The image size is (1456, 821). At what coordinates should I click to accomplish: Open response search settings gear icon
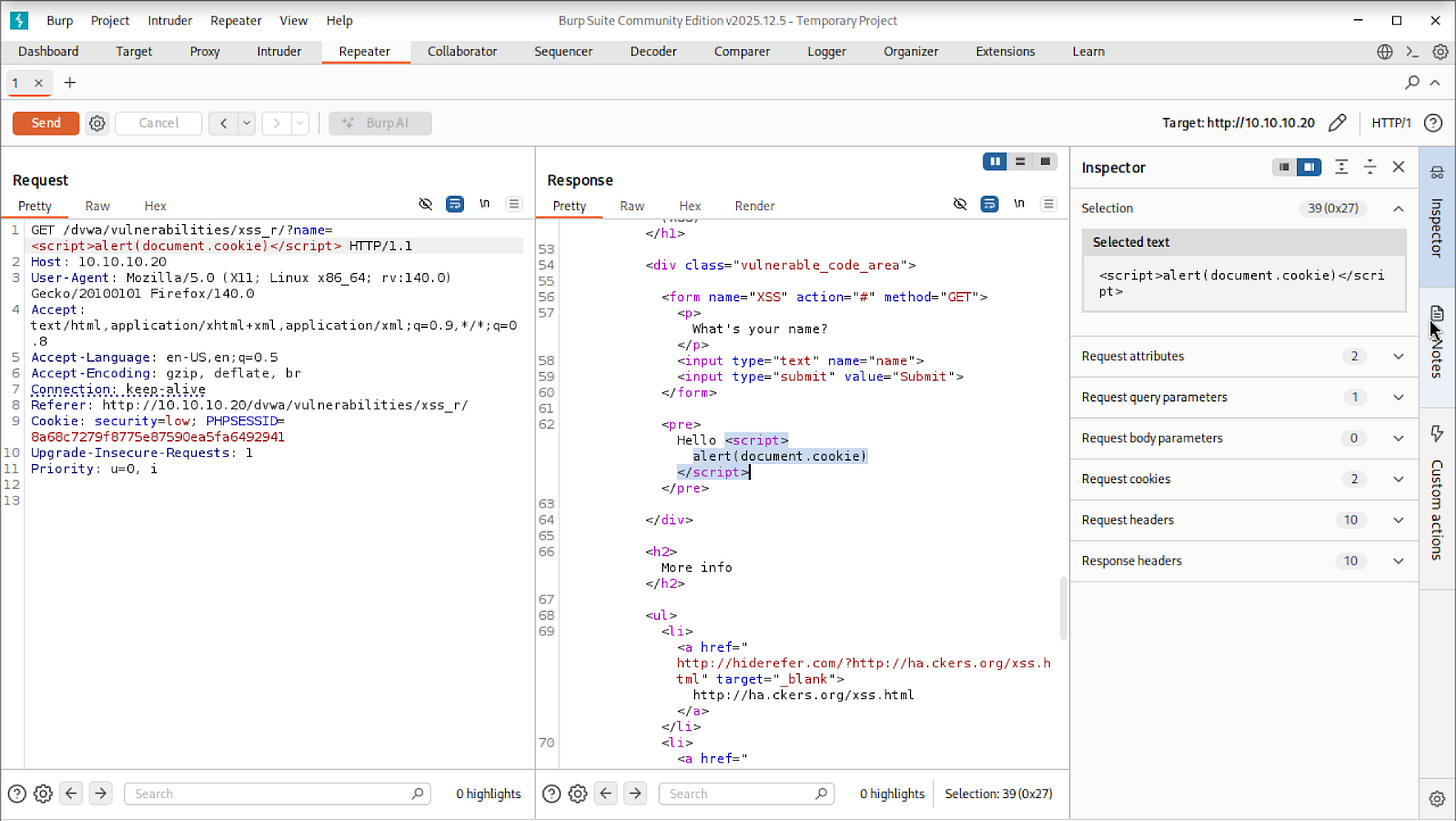pos(578,794)
